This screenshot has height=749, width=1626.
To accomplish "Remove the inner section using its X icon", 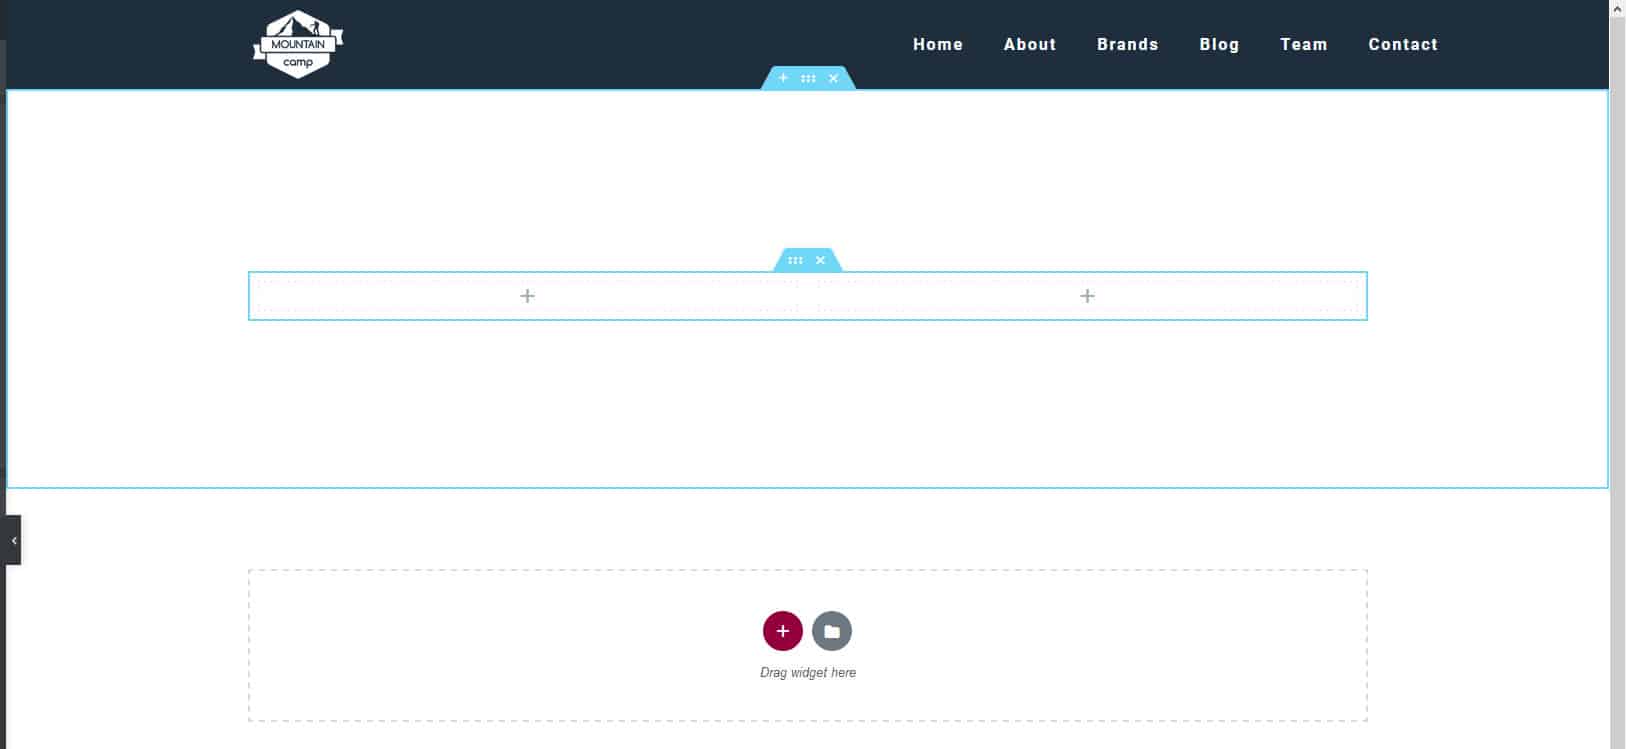I will pyautogui.click(x=820, y=260).
